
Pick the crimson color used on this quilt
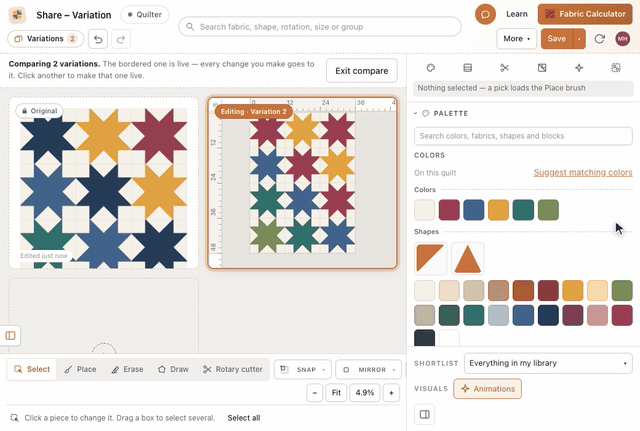click(x=449, y=210)
